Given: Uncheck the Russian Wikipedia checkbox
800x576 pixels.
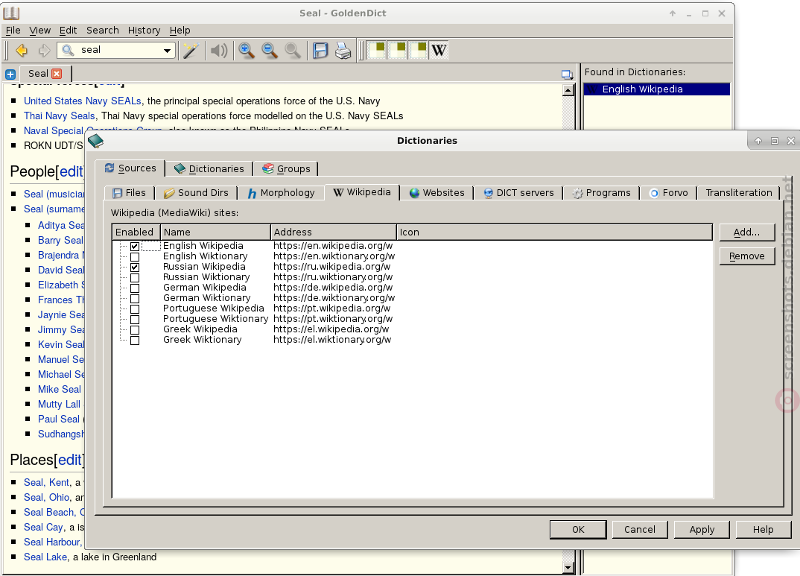Looking at the screenshot, I should (135, 267).
